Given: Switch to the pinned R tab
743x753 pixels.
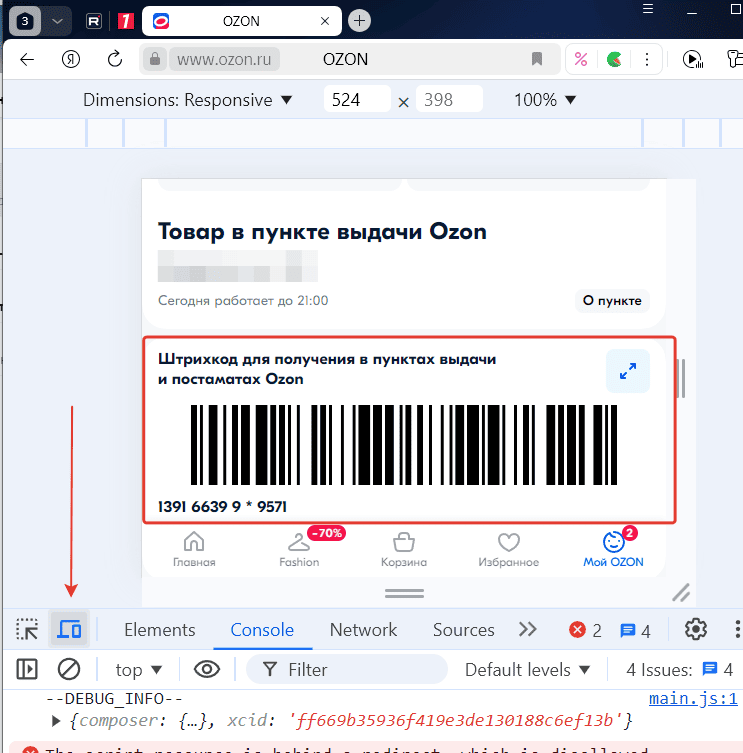Looking at the screenshot, I should (94, 21).
